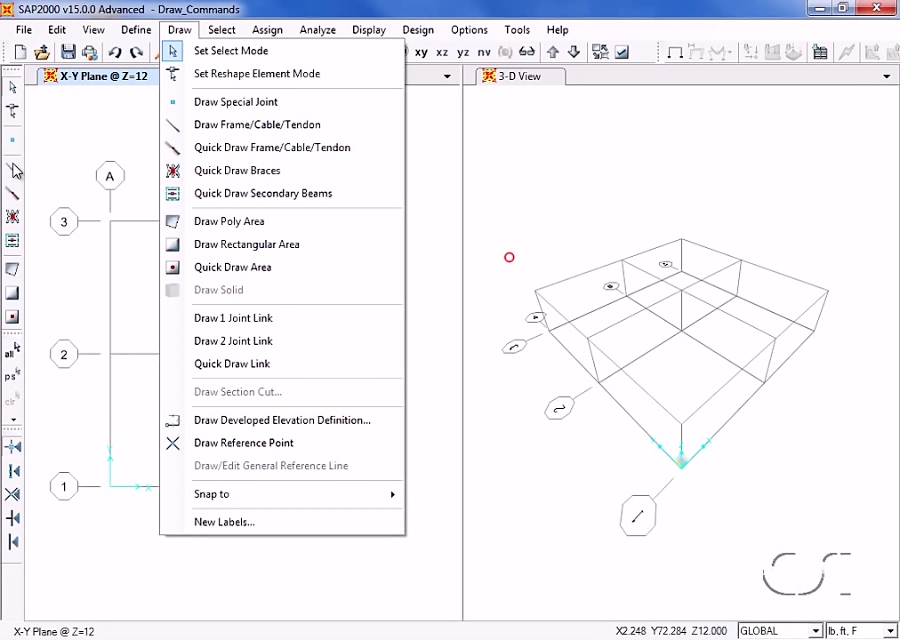Switch view to the xz plane
The width and height of the screenshot is (900, 640).
pos(440,51)
